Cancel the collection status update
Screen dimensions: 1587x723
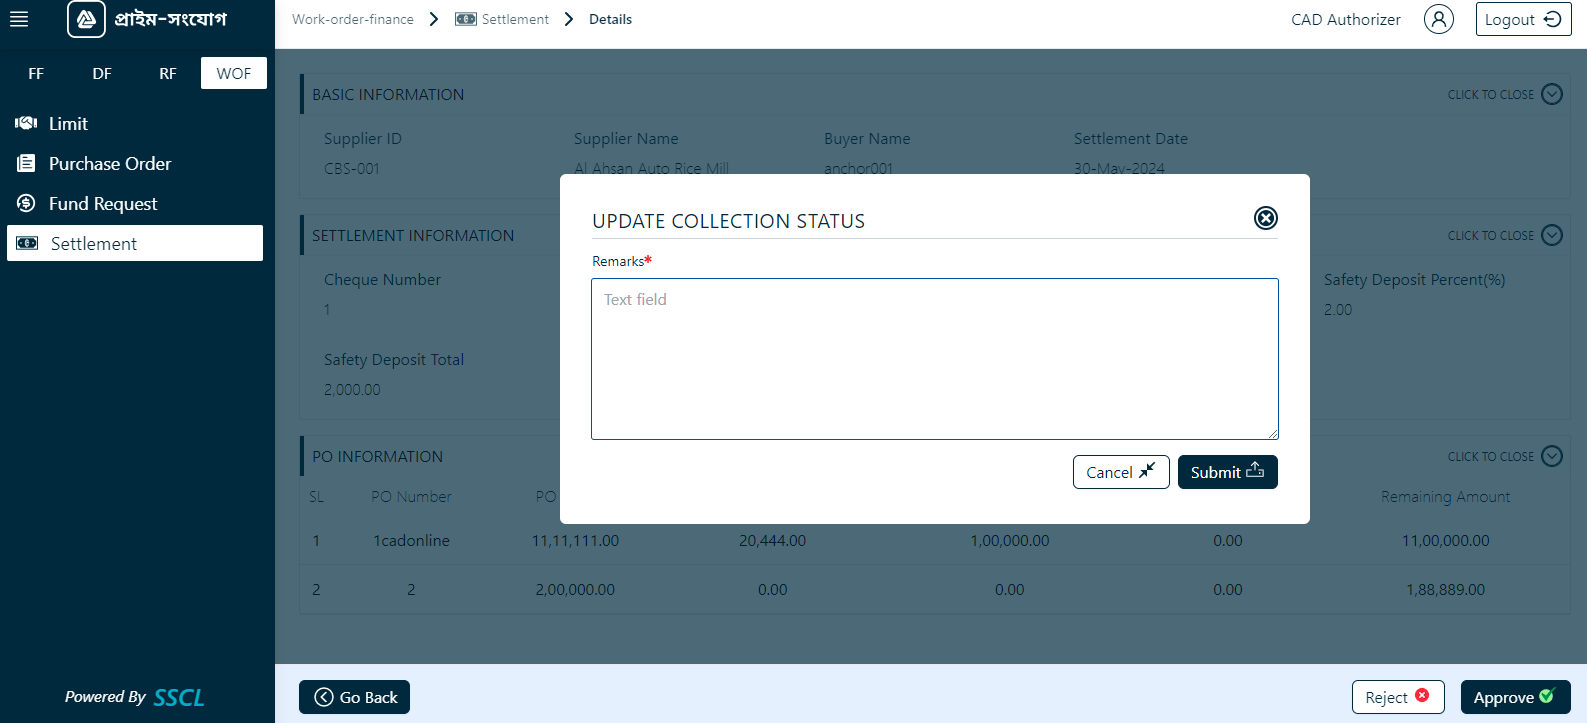coord(1121,472)
